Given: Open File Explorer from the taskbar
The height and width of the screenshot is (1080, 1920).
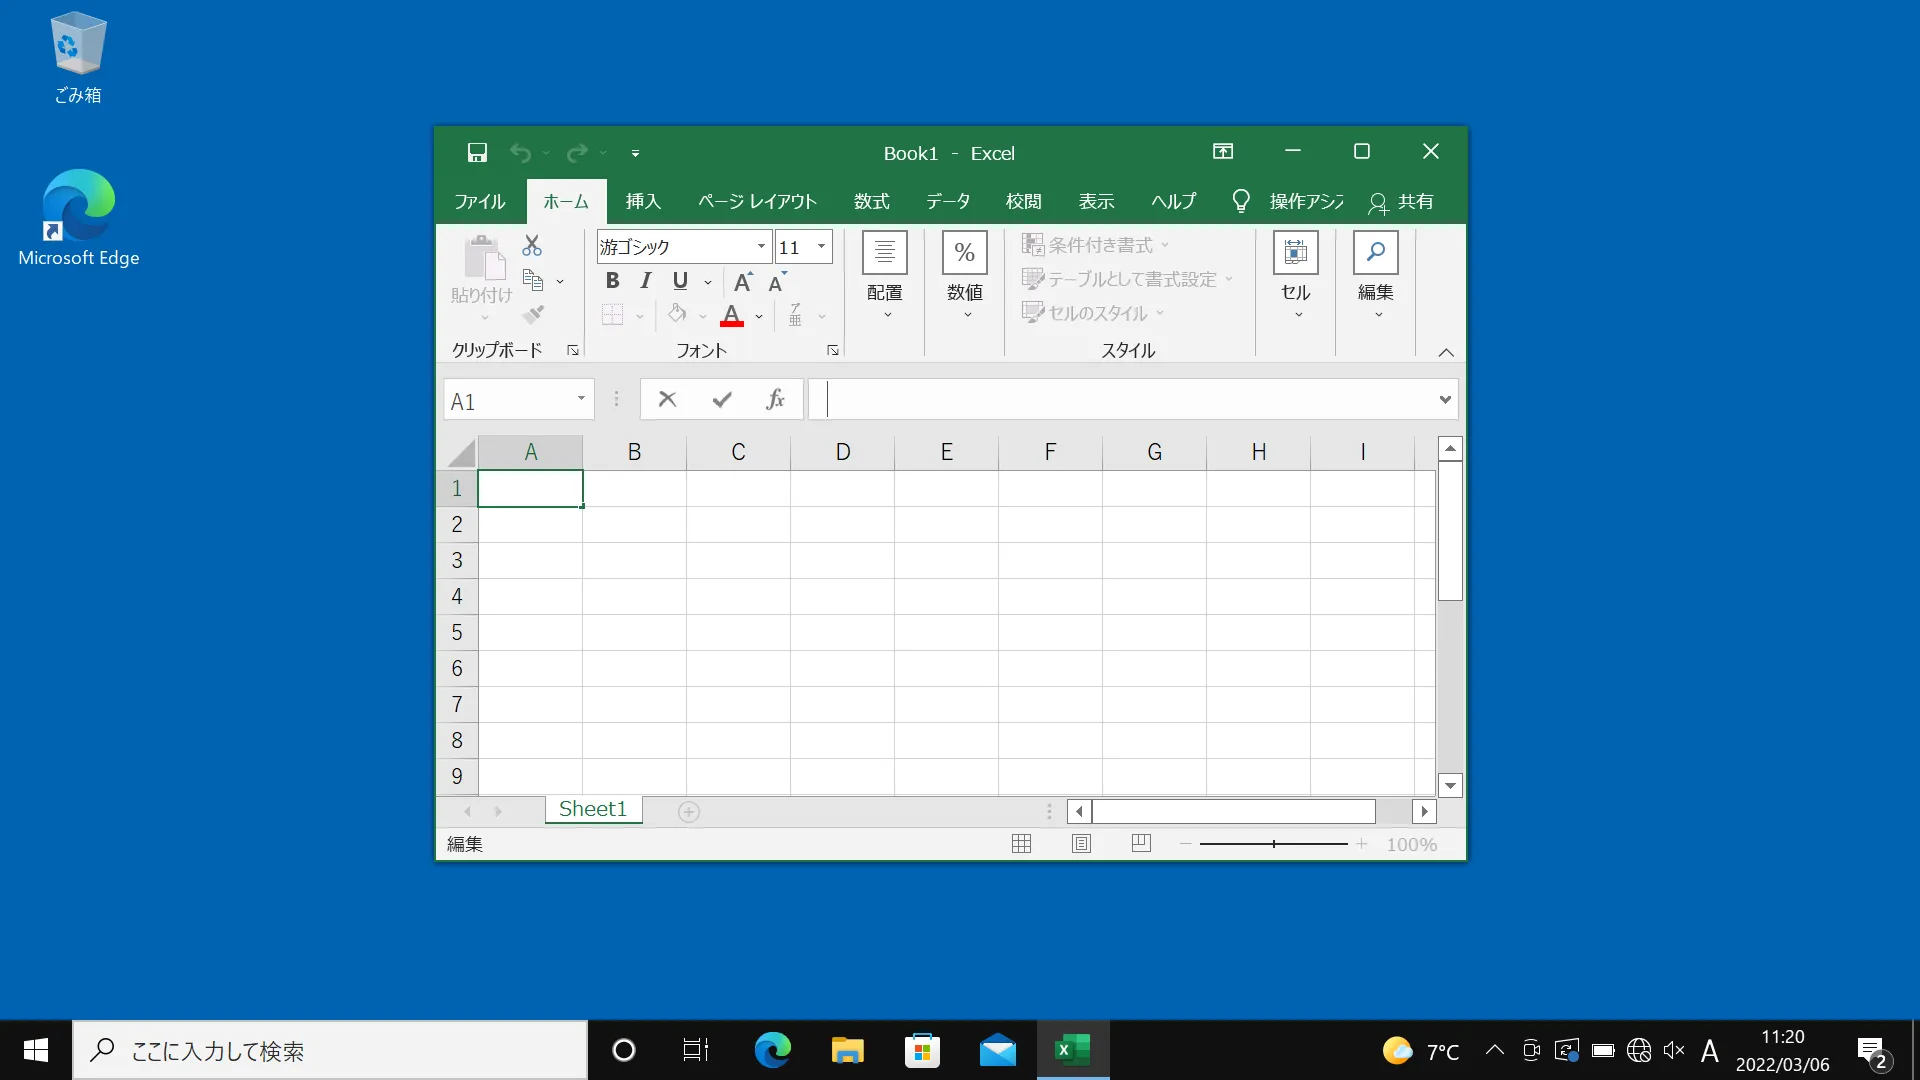Looking at the screenshot, I should click(x=847, y=1050).
